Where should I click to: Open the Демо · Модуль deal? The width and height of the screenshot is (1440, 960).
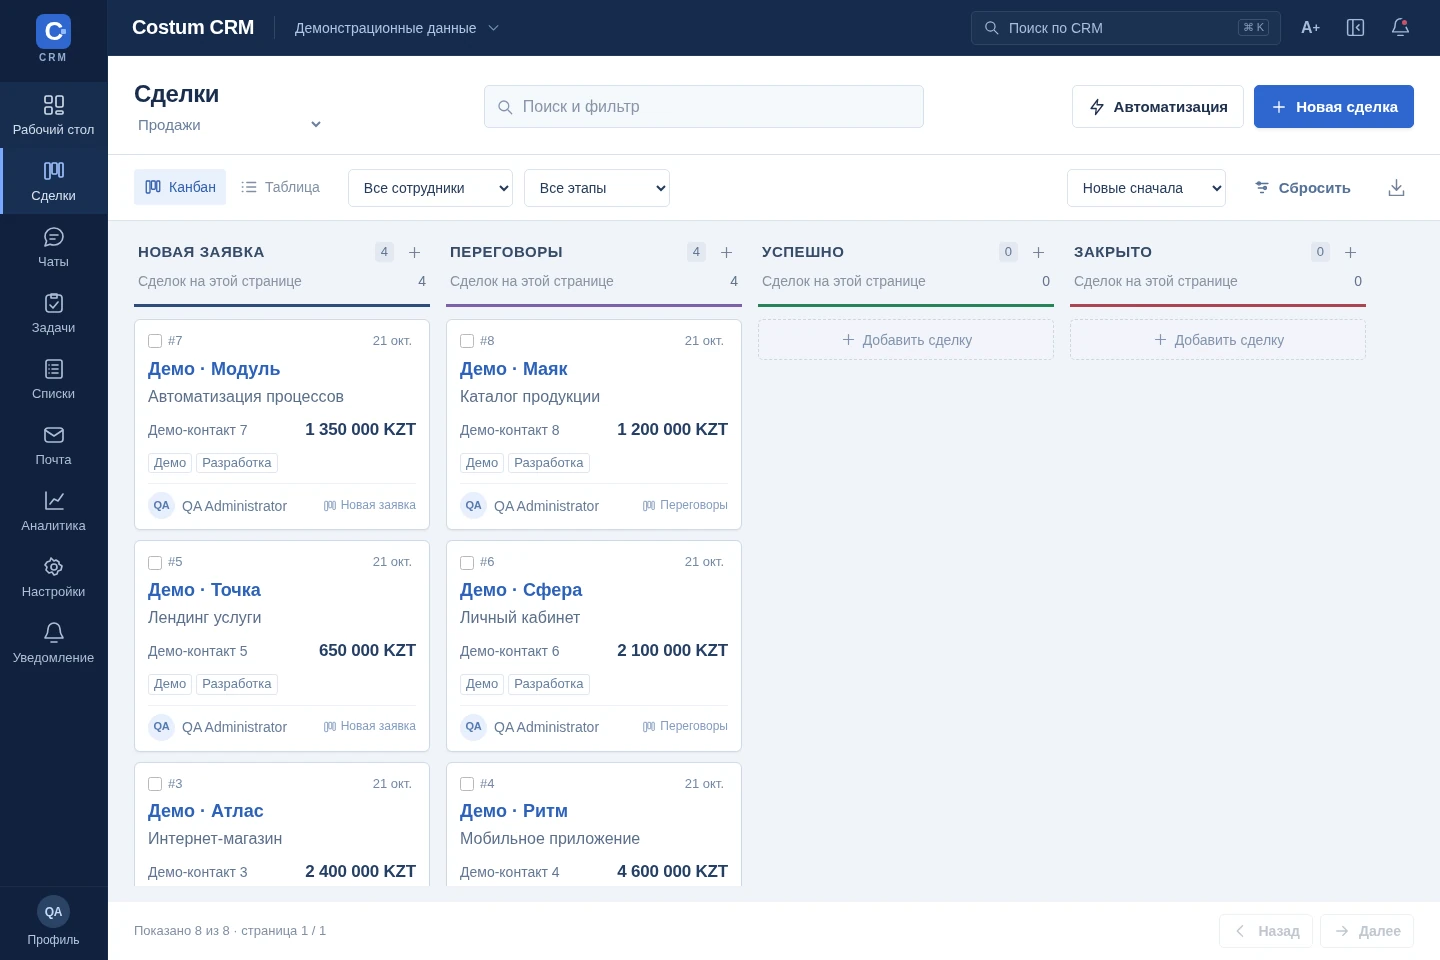point(214,369)
